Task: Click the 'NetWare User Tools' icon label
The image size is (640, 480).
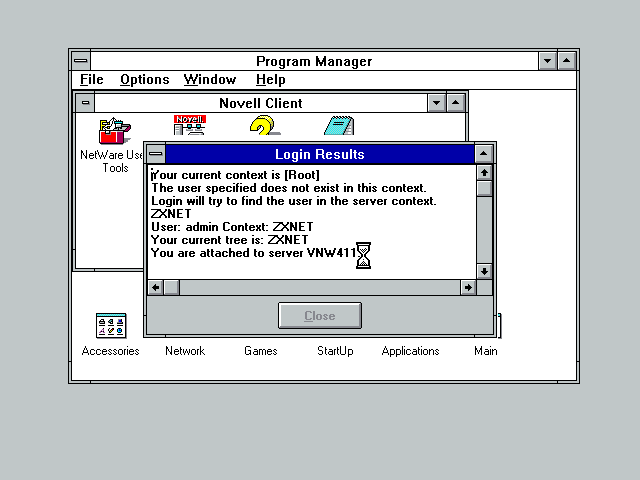Action: pyautogui.click(x=112, y=161)
